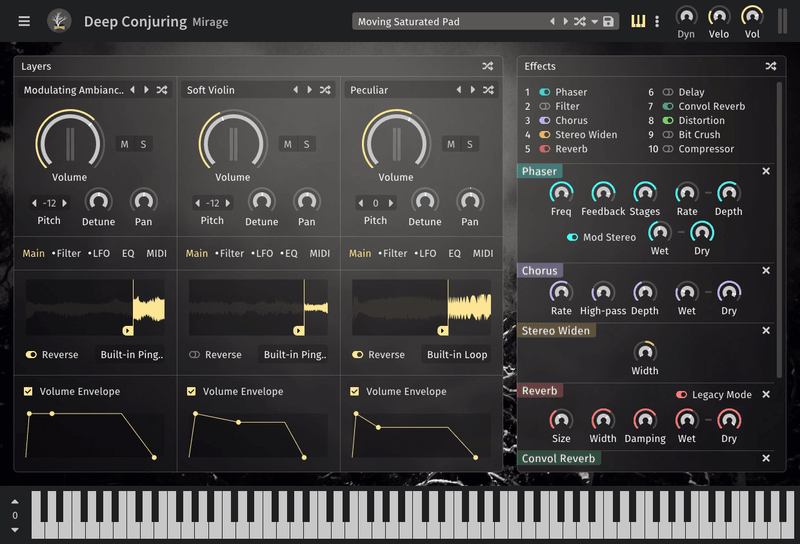Randomize preset using top bar shuffle icon
Image resolution: width=800 pixels, height=544 pixels.
[579, 21]
